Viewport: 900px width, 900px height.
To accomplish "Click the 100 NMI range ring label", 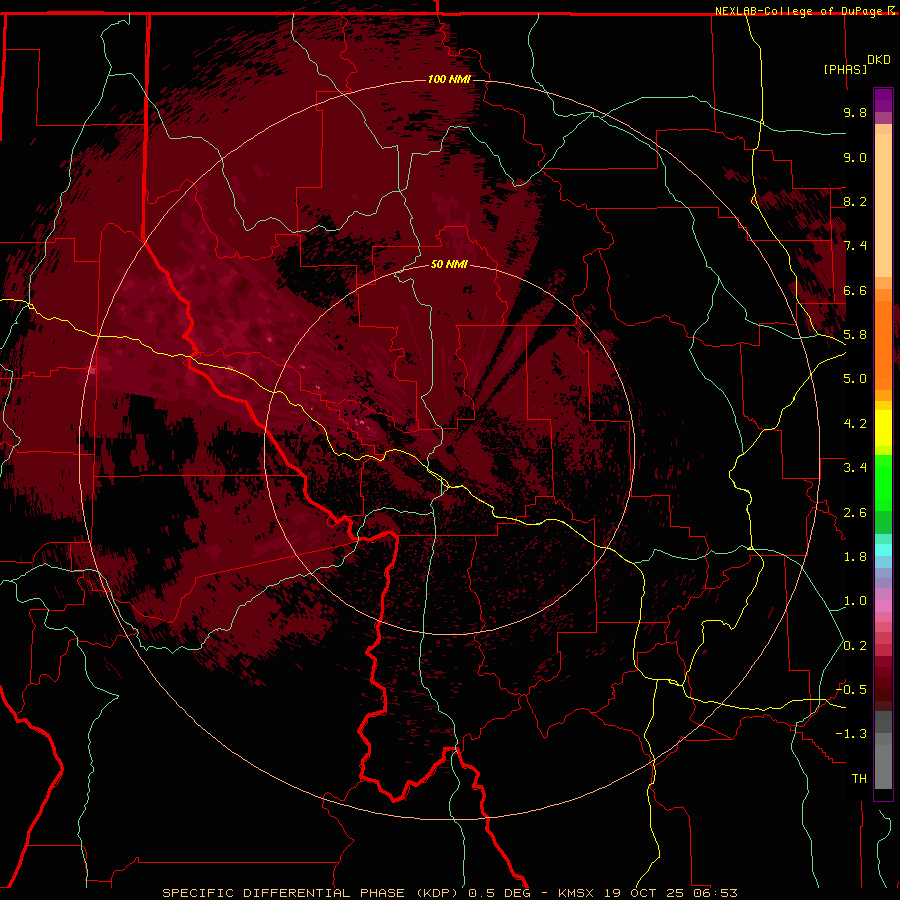I will (449, 79).
